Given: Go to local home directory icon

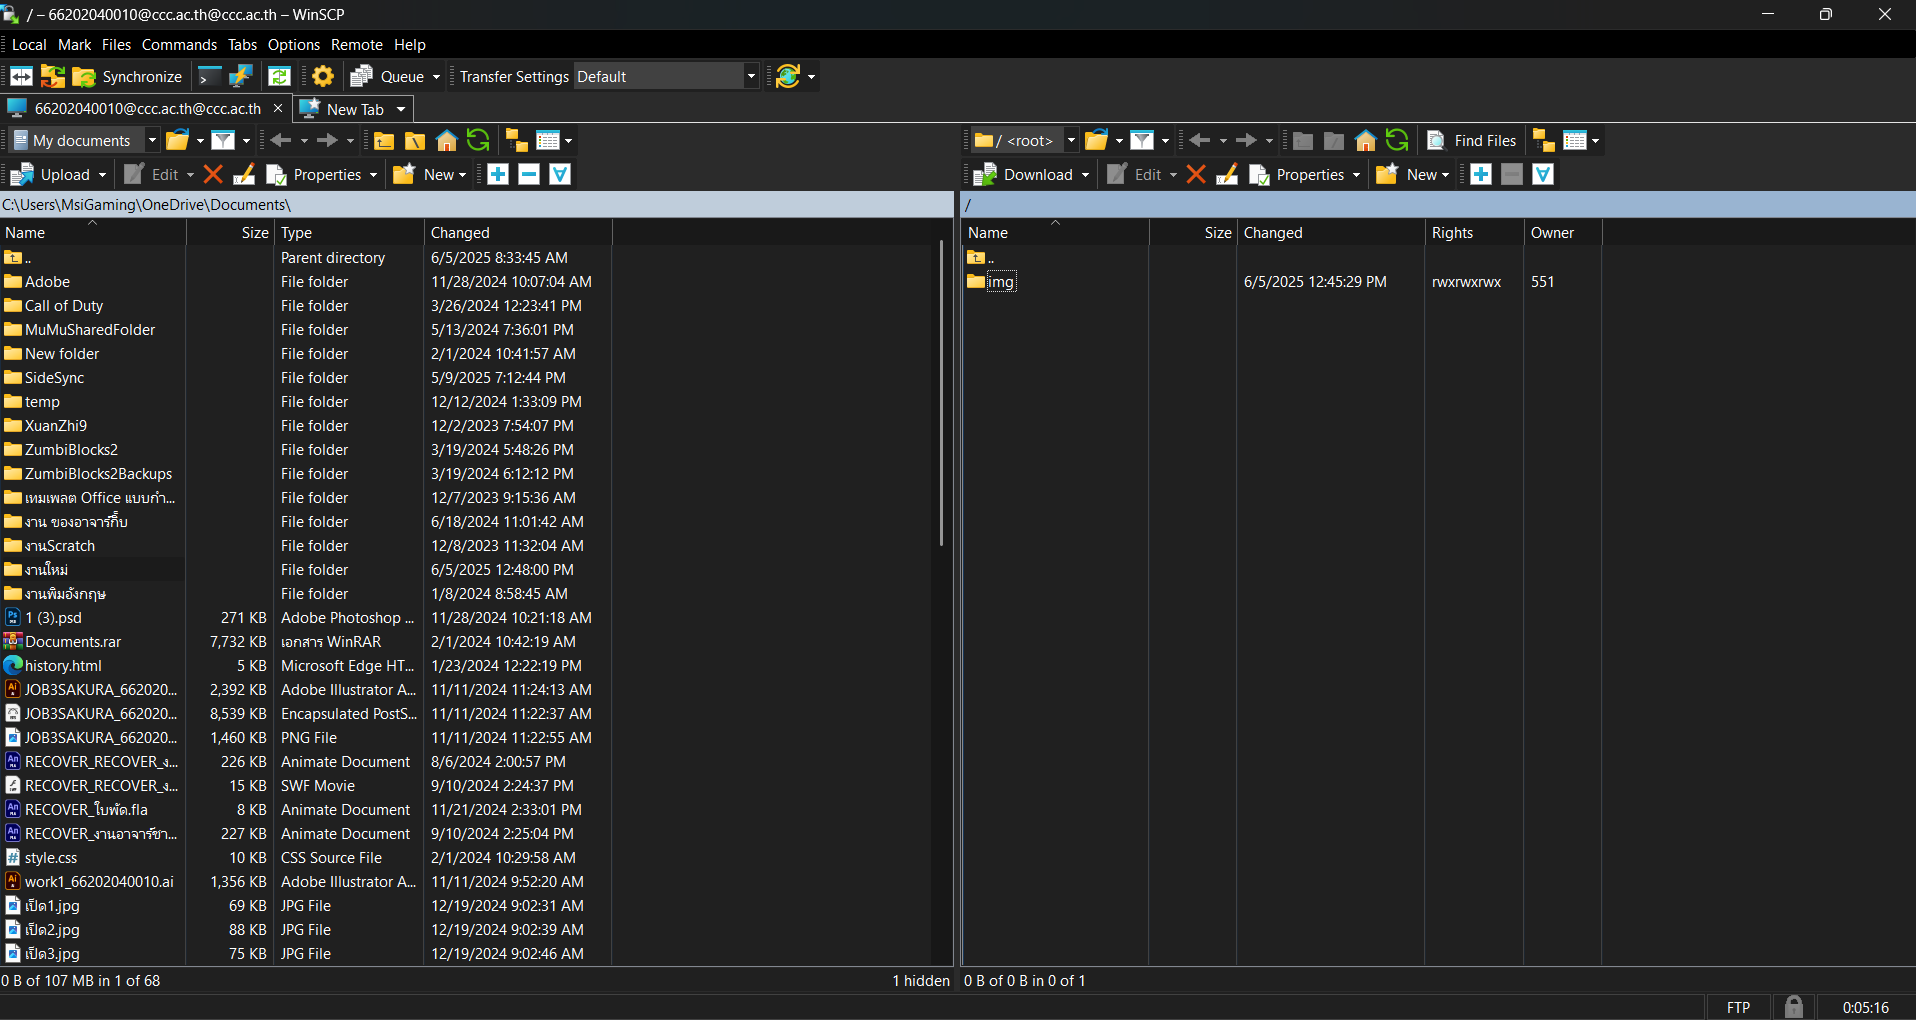Looking at the screenshot, I should [447, 140].
